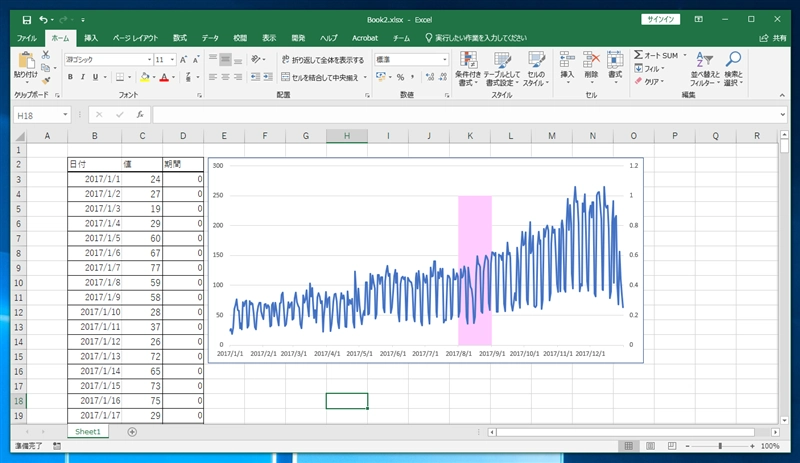Toggle Wrap Text option
Viewport: 800px width, 463px height.
pos(323,60)
